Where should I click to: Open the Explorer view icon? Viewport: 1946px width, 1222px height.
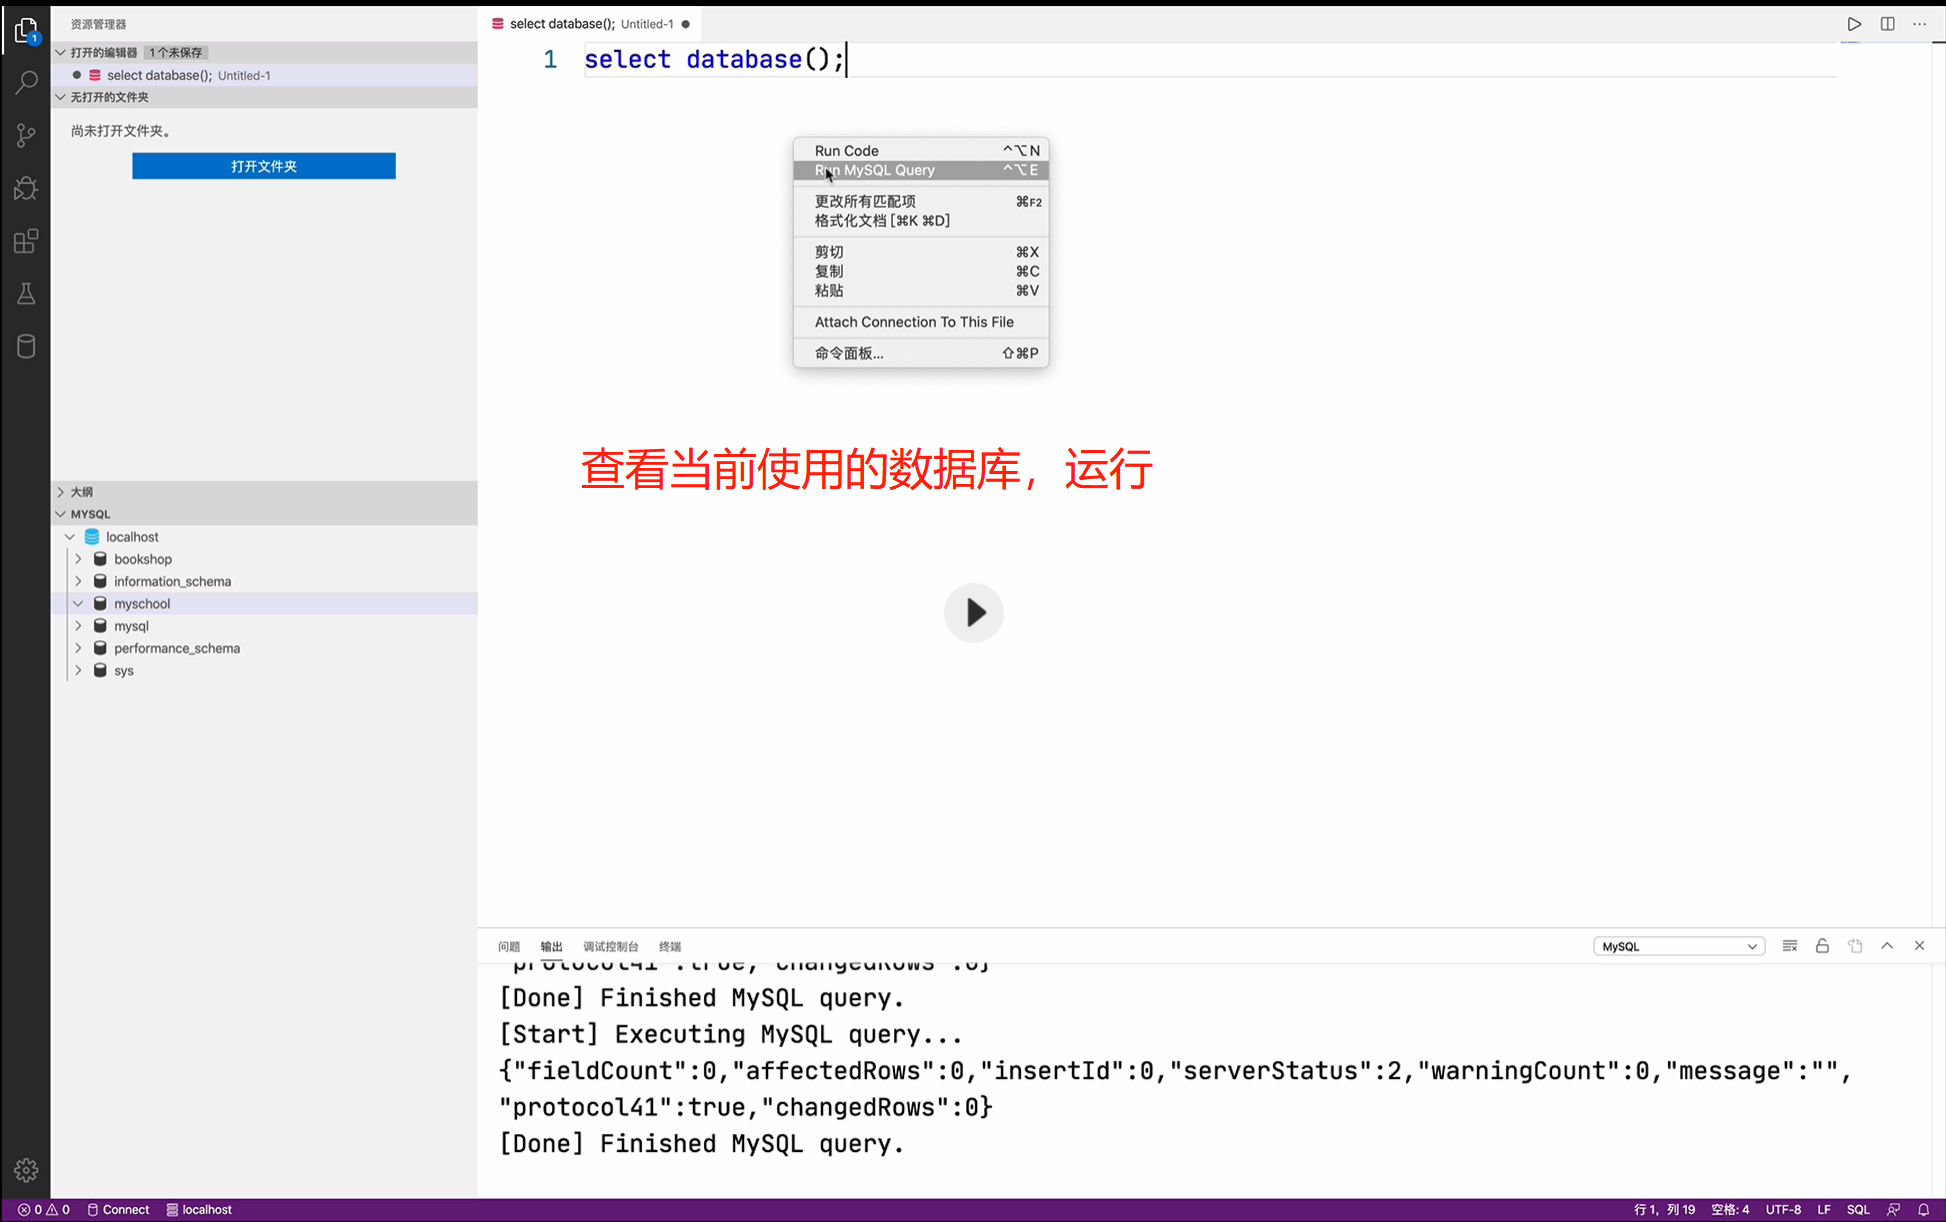[26, 30]
